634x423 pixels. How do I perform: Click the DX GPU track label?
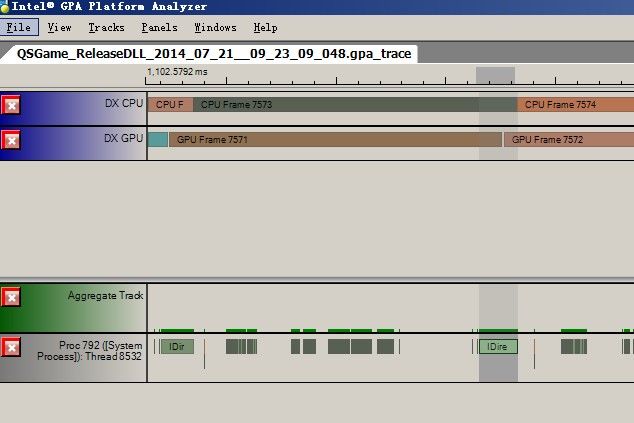click(123, 138)
